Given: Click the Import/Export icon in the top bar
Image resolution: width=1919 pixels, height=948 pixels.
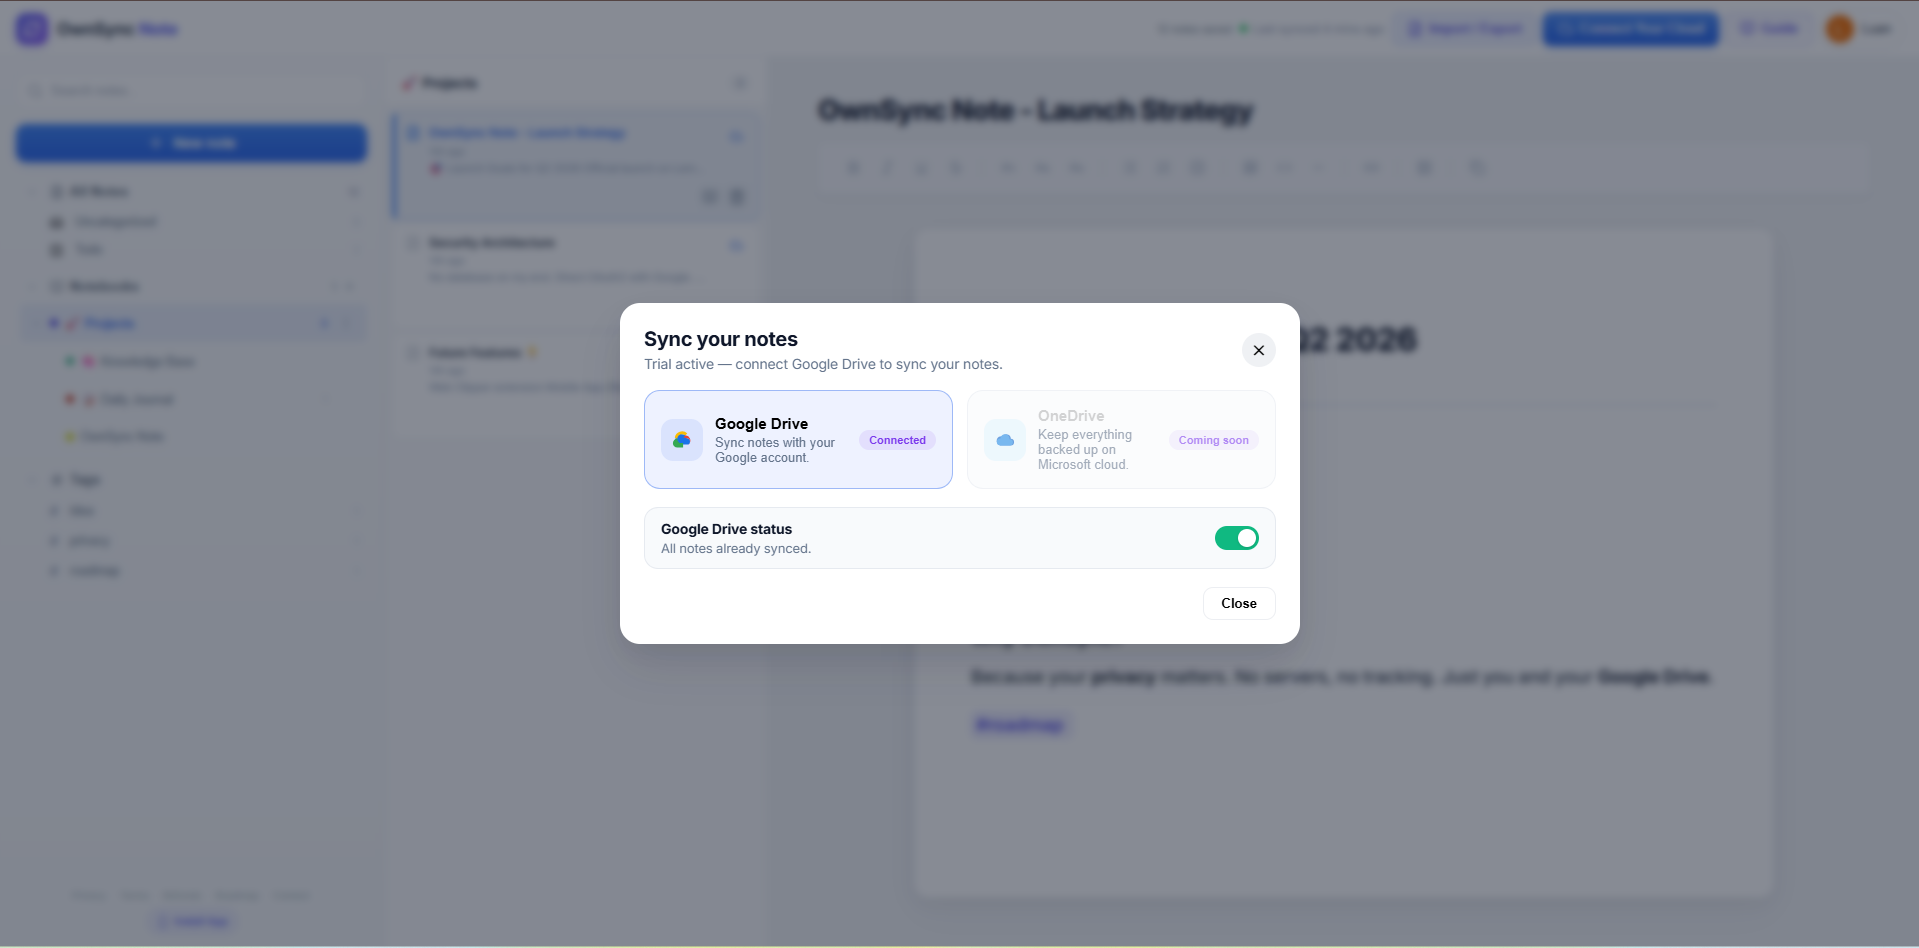Looking at the screenshot, I should tap(1413, 28).
